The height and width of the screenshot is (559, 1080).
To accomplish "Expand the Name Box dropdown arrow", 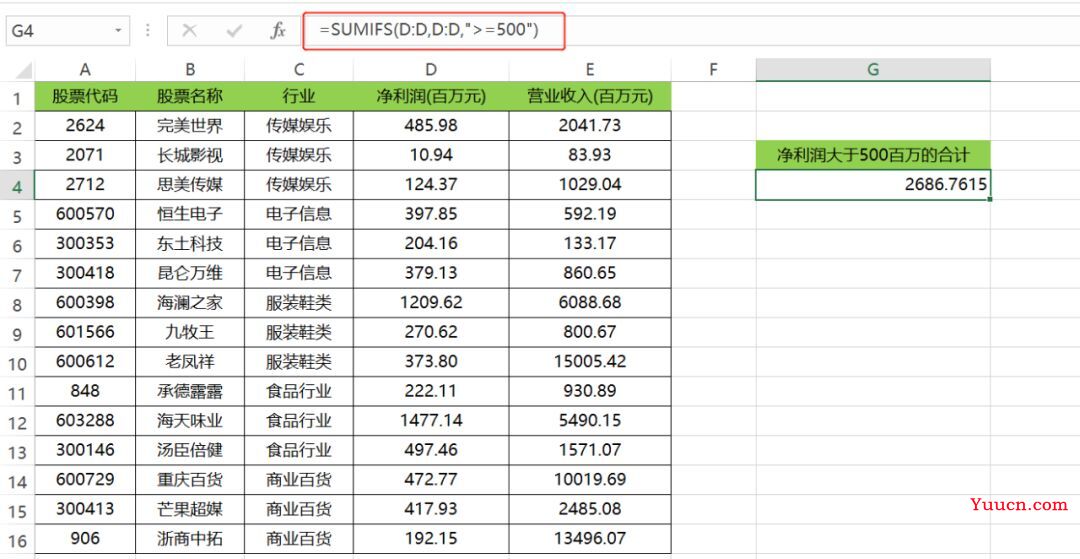I will click(118, 31).
